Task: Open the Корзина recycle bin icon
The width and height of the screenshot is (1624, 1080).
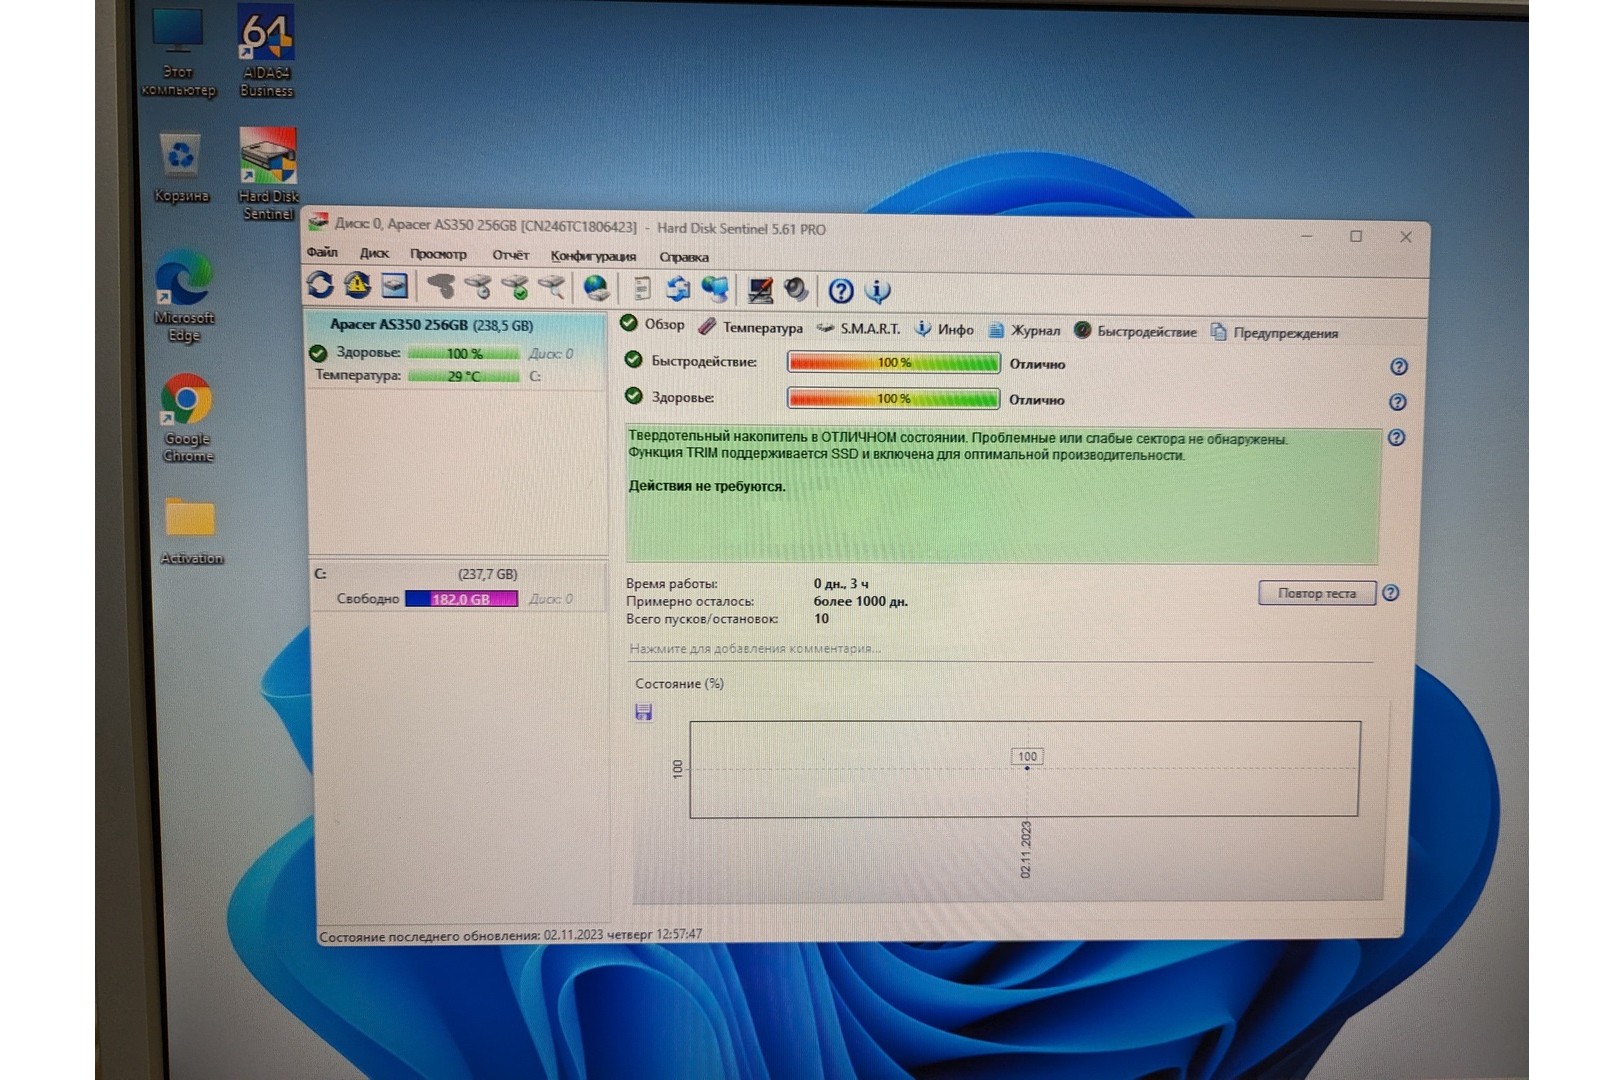Action: click(181, 167)
